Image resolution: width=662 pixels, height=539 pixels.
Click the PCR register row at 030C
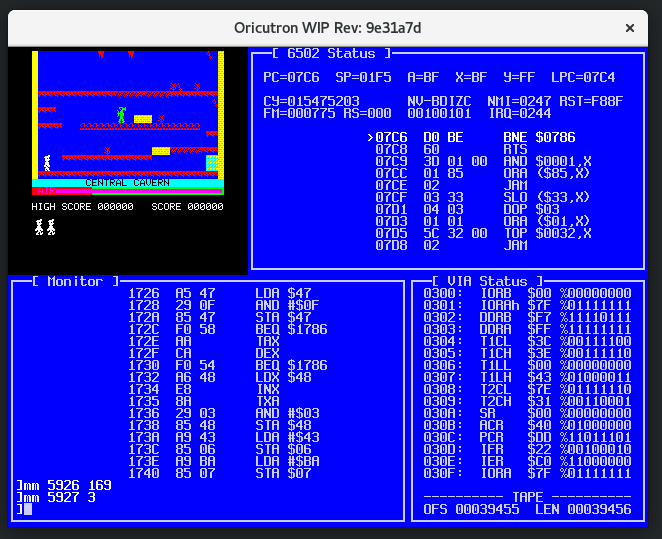[x=527, y=437]
